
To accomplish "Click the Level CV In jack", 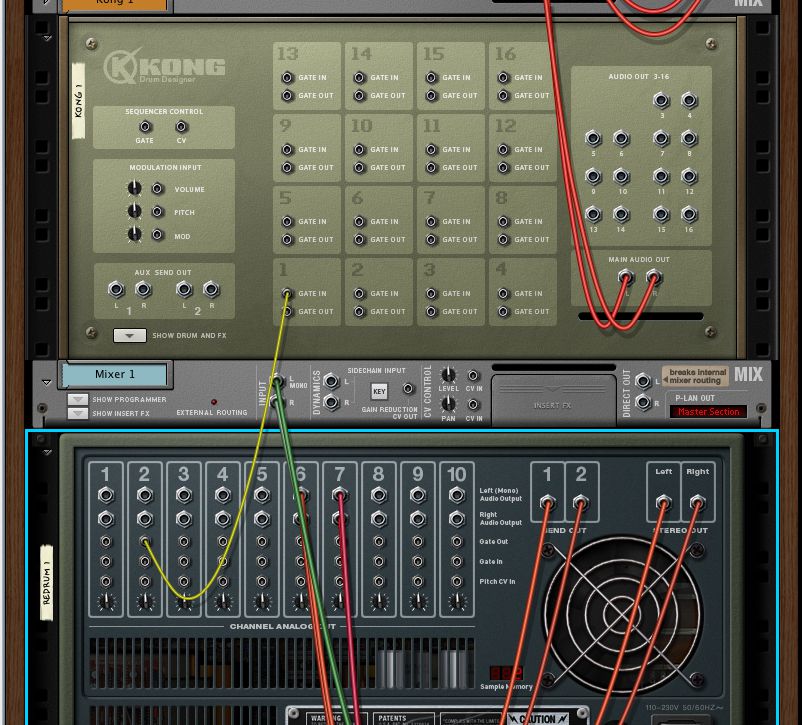I will coord(474,376).
